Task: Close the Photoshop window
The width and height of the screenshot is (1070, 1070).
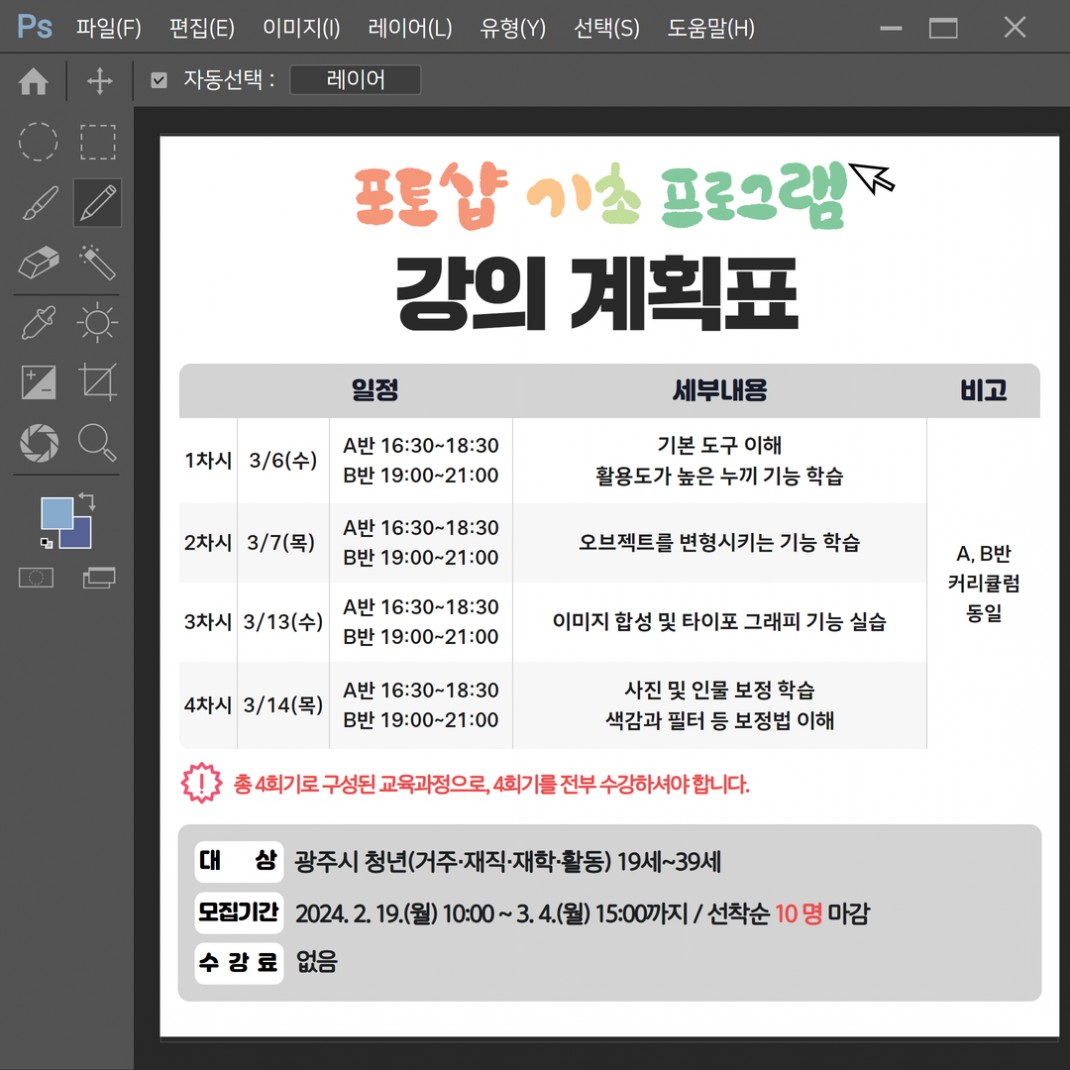Action: (1015, 27)
